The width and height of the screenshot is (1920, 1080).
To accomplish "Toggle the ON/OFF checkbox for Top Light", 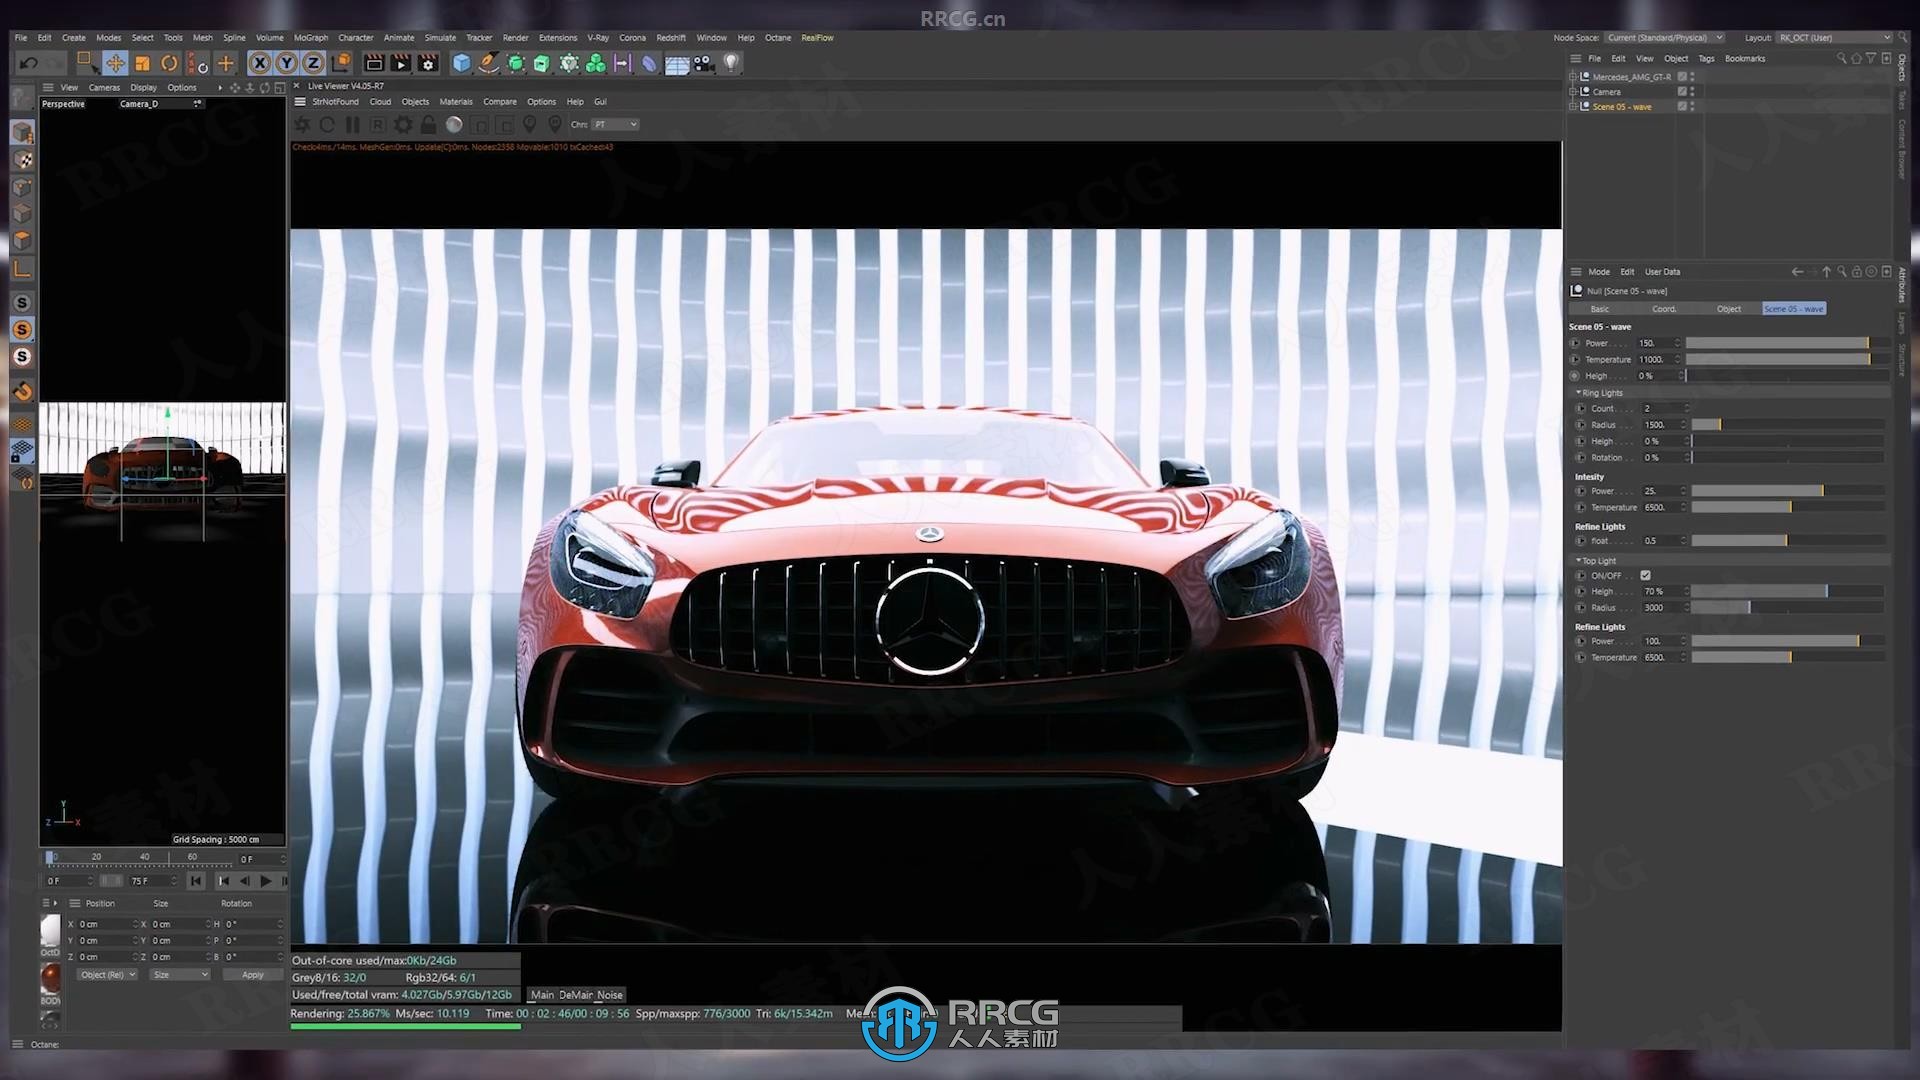I will (x=1644, y=575).
